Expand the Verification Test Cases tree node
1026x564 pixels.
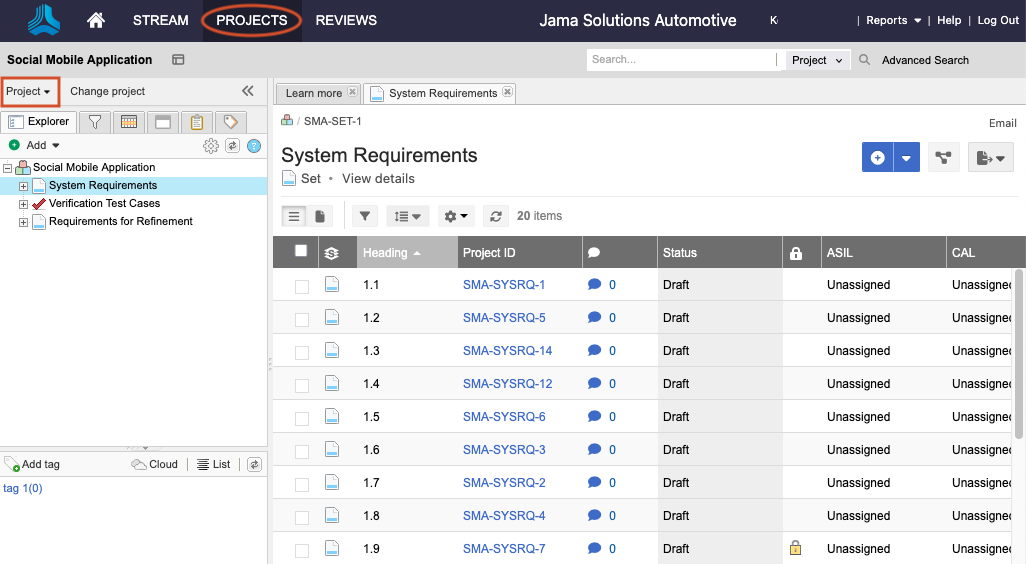[24, 204]
